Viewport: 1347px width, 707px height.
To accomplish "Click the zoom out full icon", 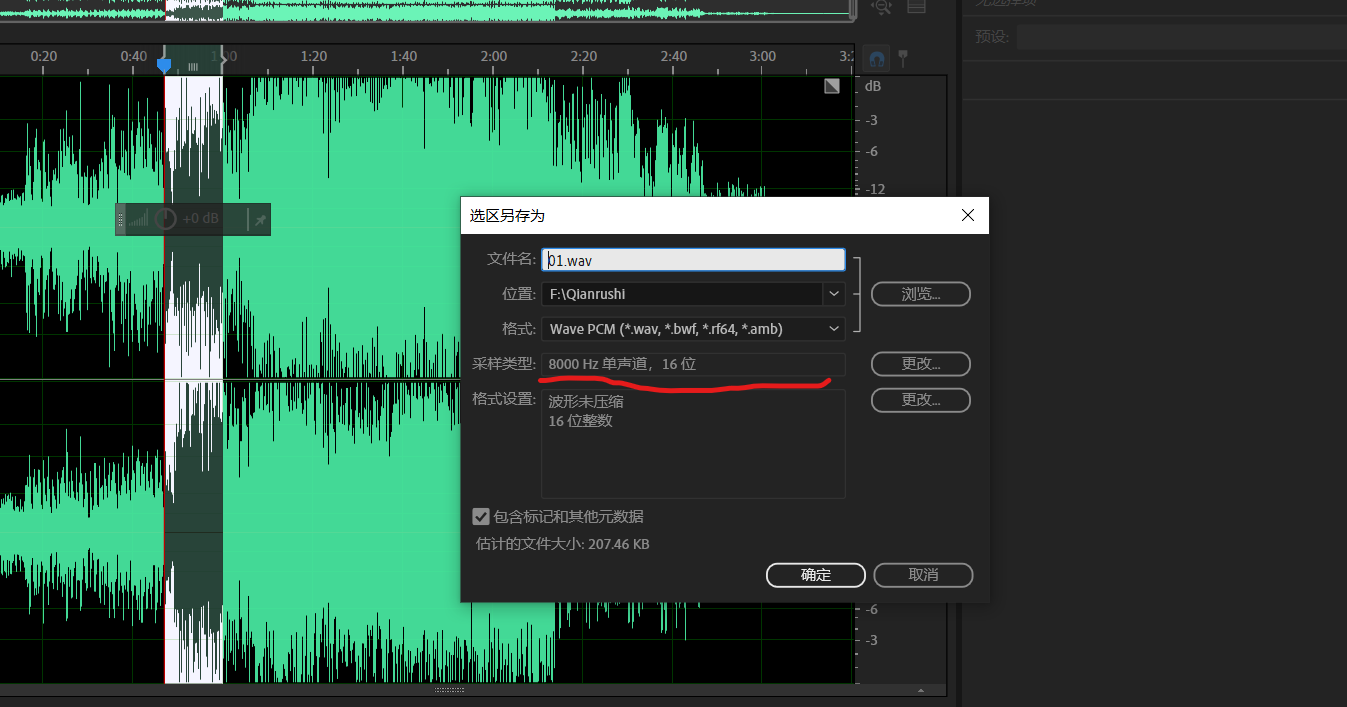I will click(x=881, y=6).
